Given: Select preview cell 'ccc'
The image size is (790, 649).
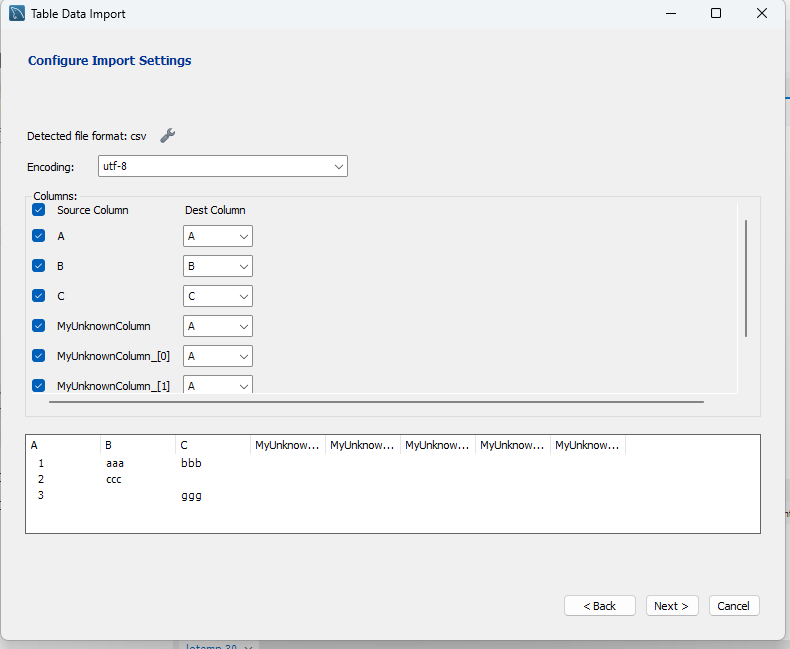Looking at the screenshot, I should (x=114, y=479).
